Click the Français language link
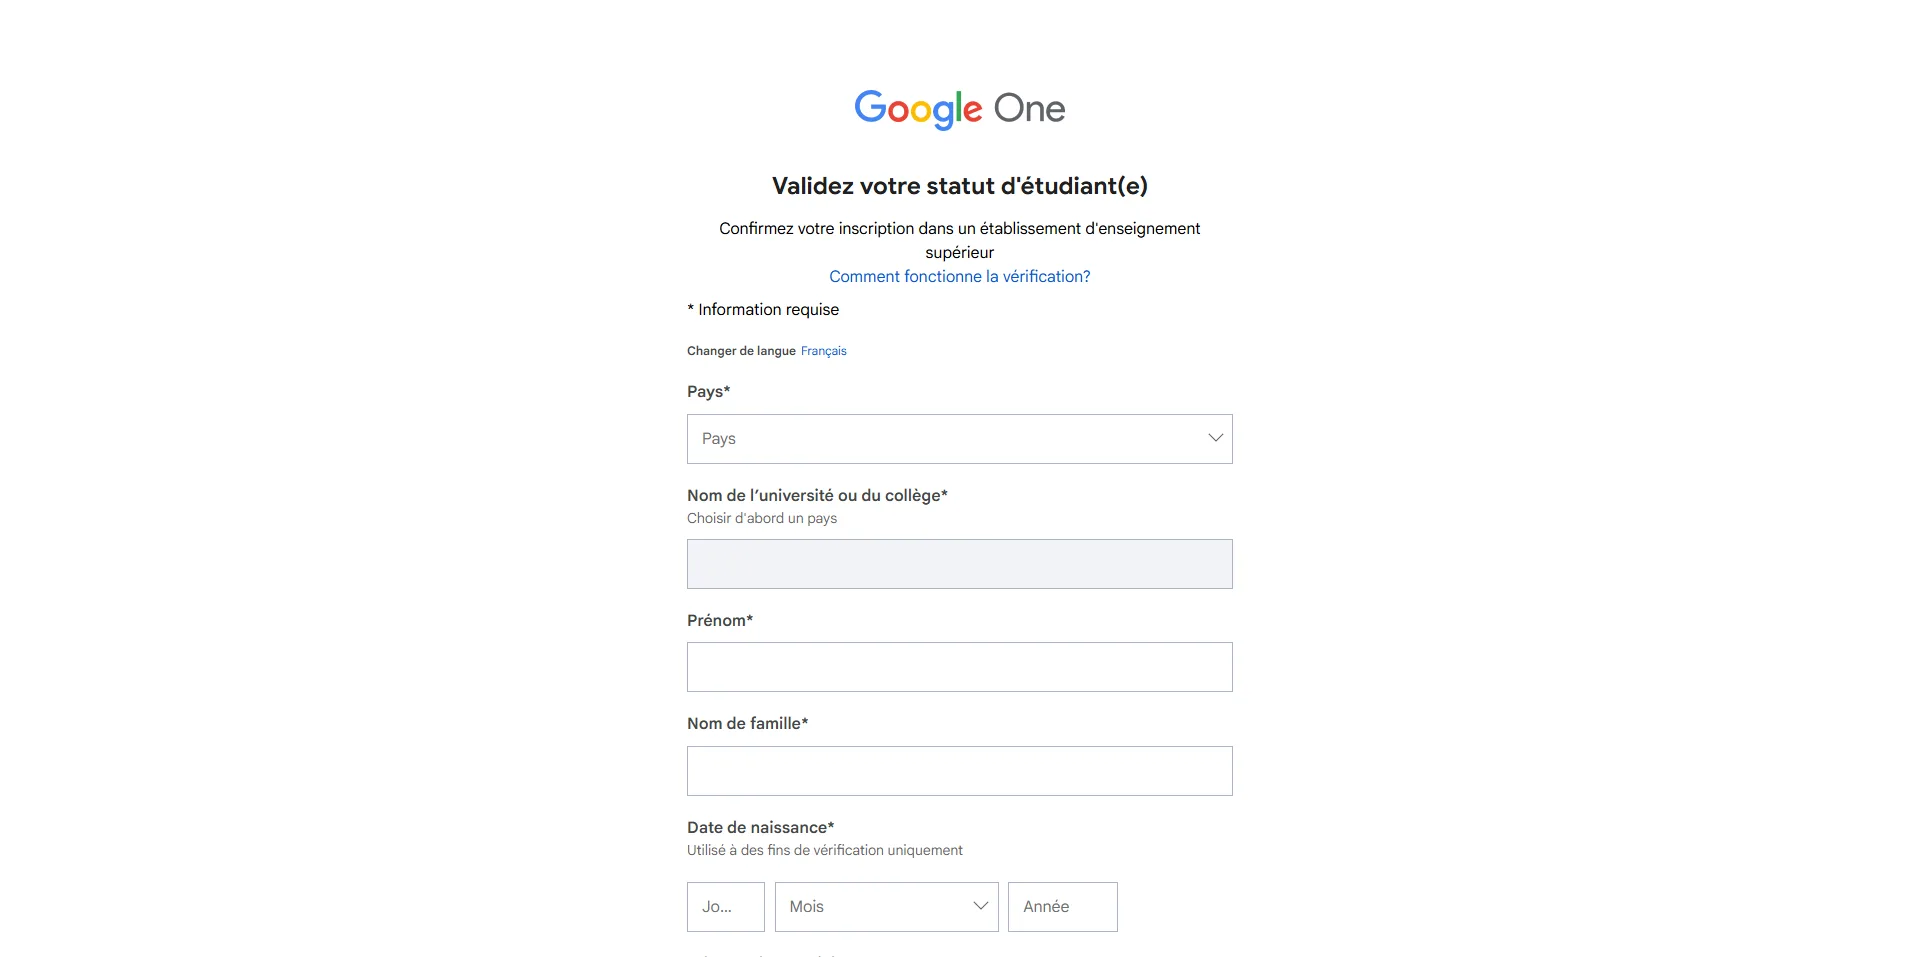 tap(823, 351)
